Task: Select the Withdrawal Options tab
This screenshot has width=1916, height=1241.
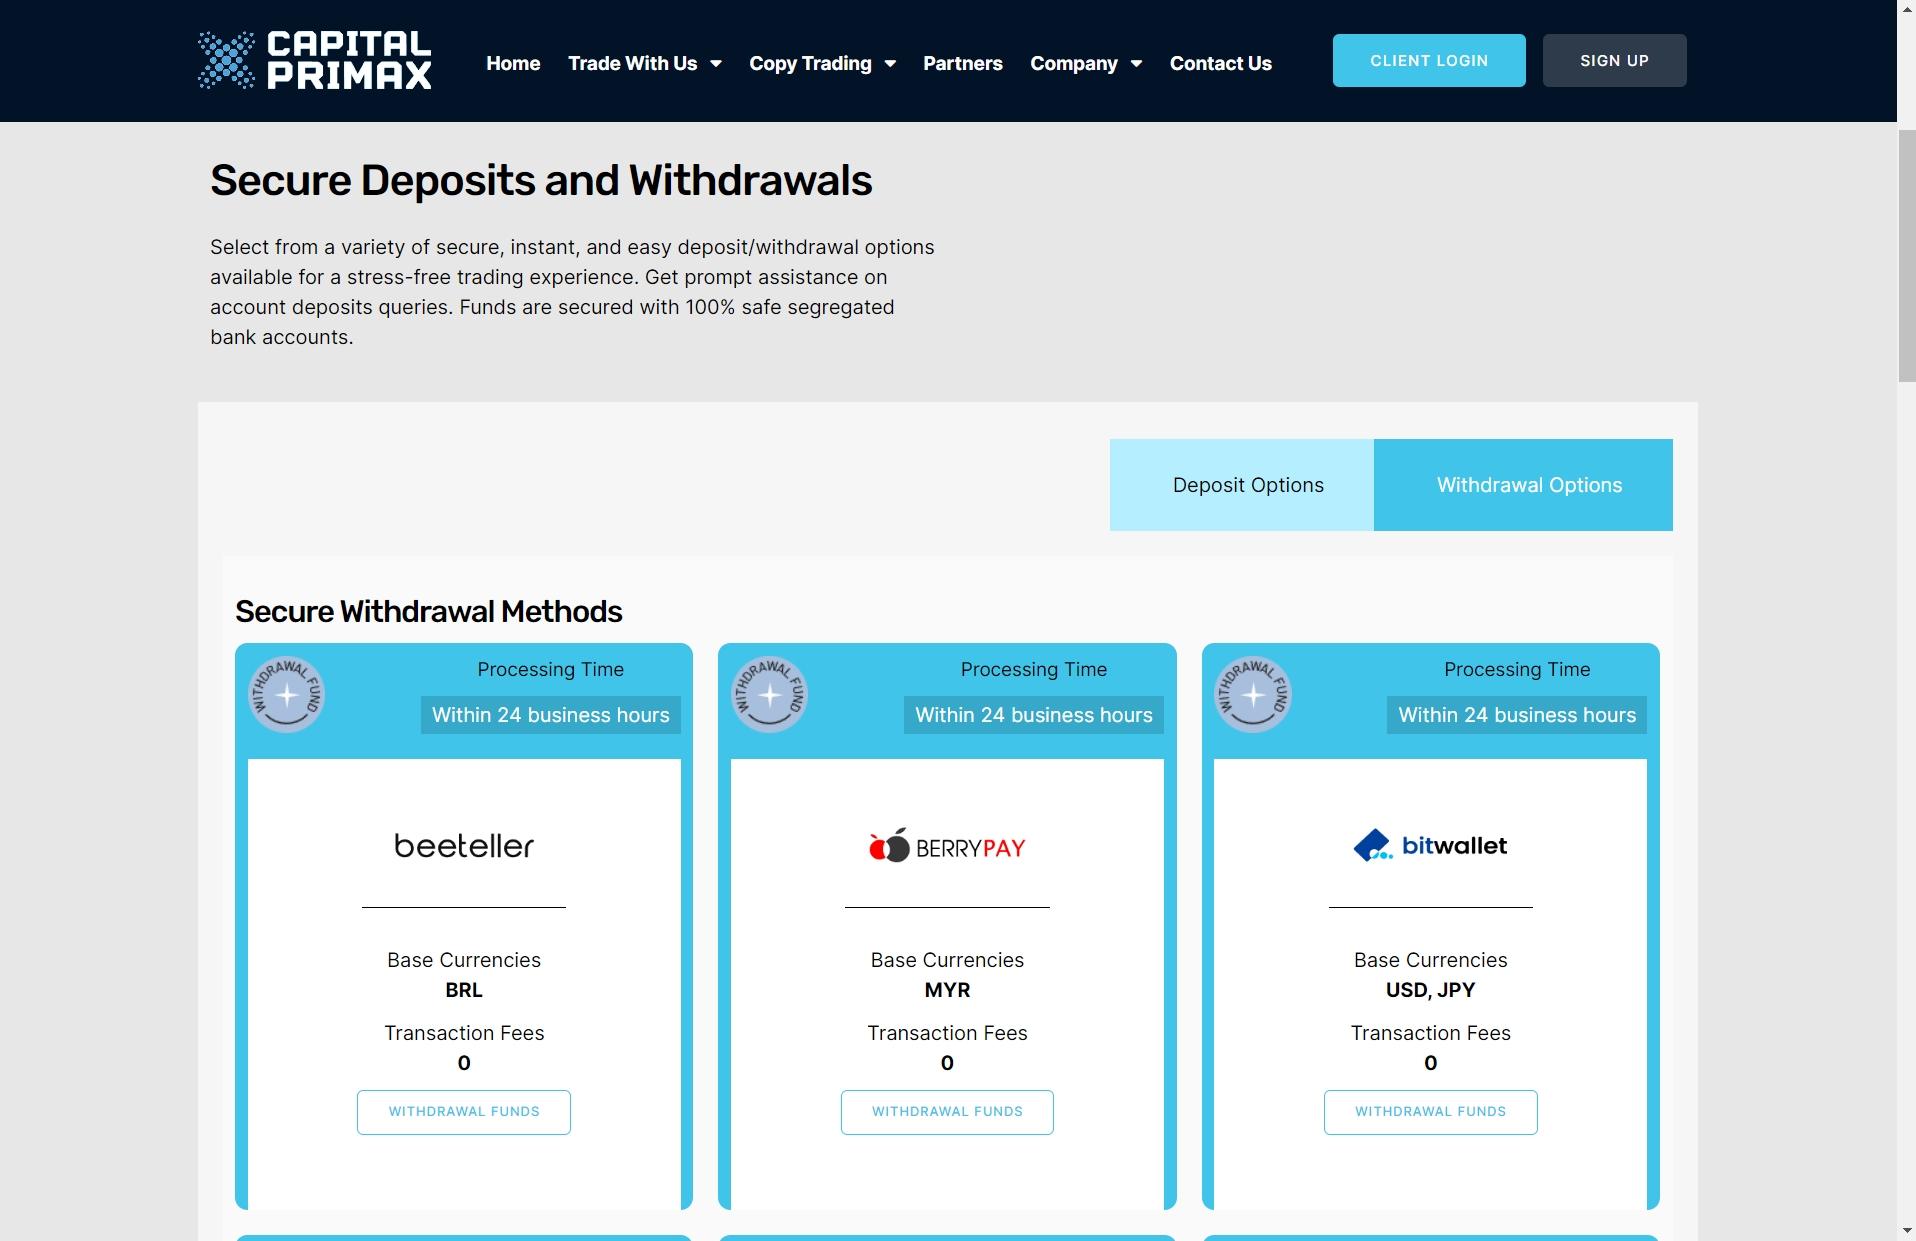Action: (1523, 485)
